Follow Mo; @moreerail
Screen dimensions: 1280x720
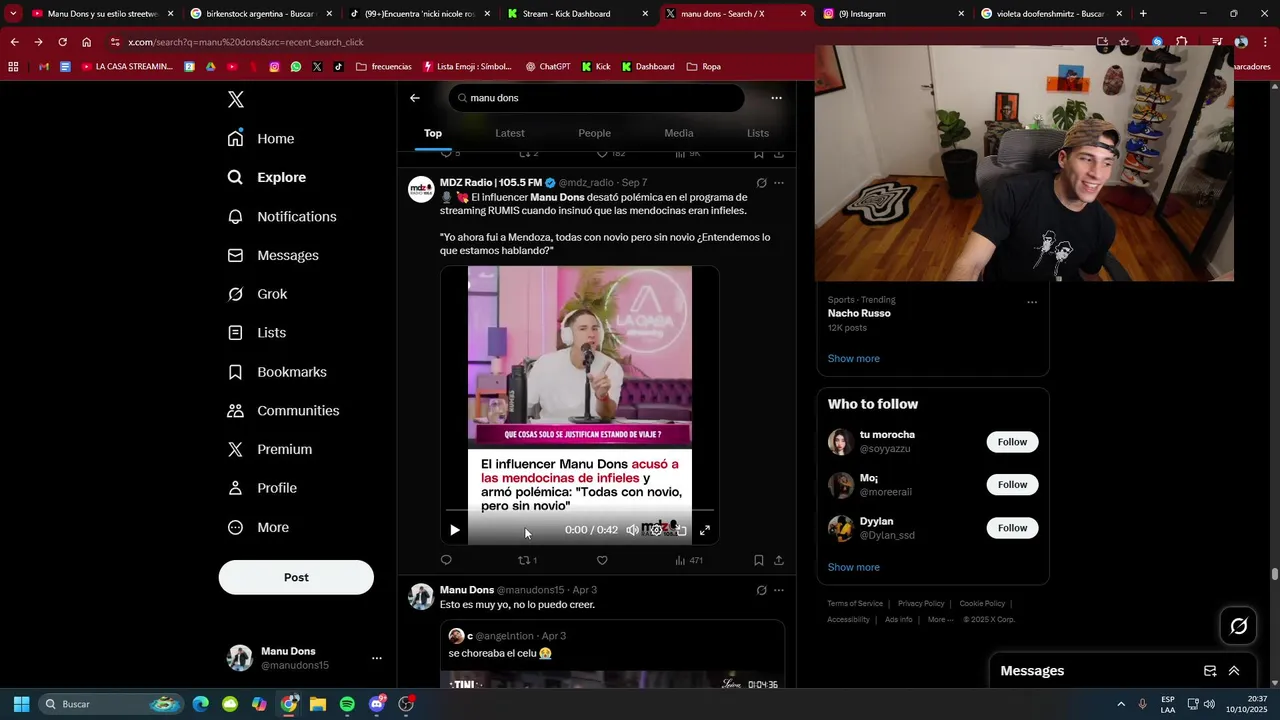(1012, 485)
